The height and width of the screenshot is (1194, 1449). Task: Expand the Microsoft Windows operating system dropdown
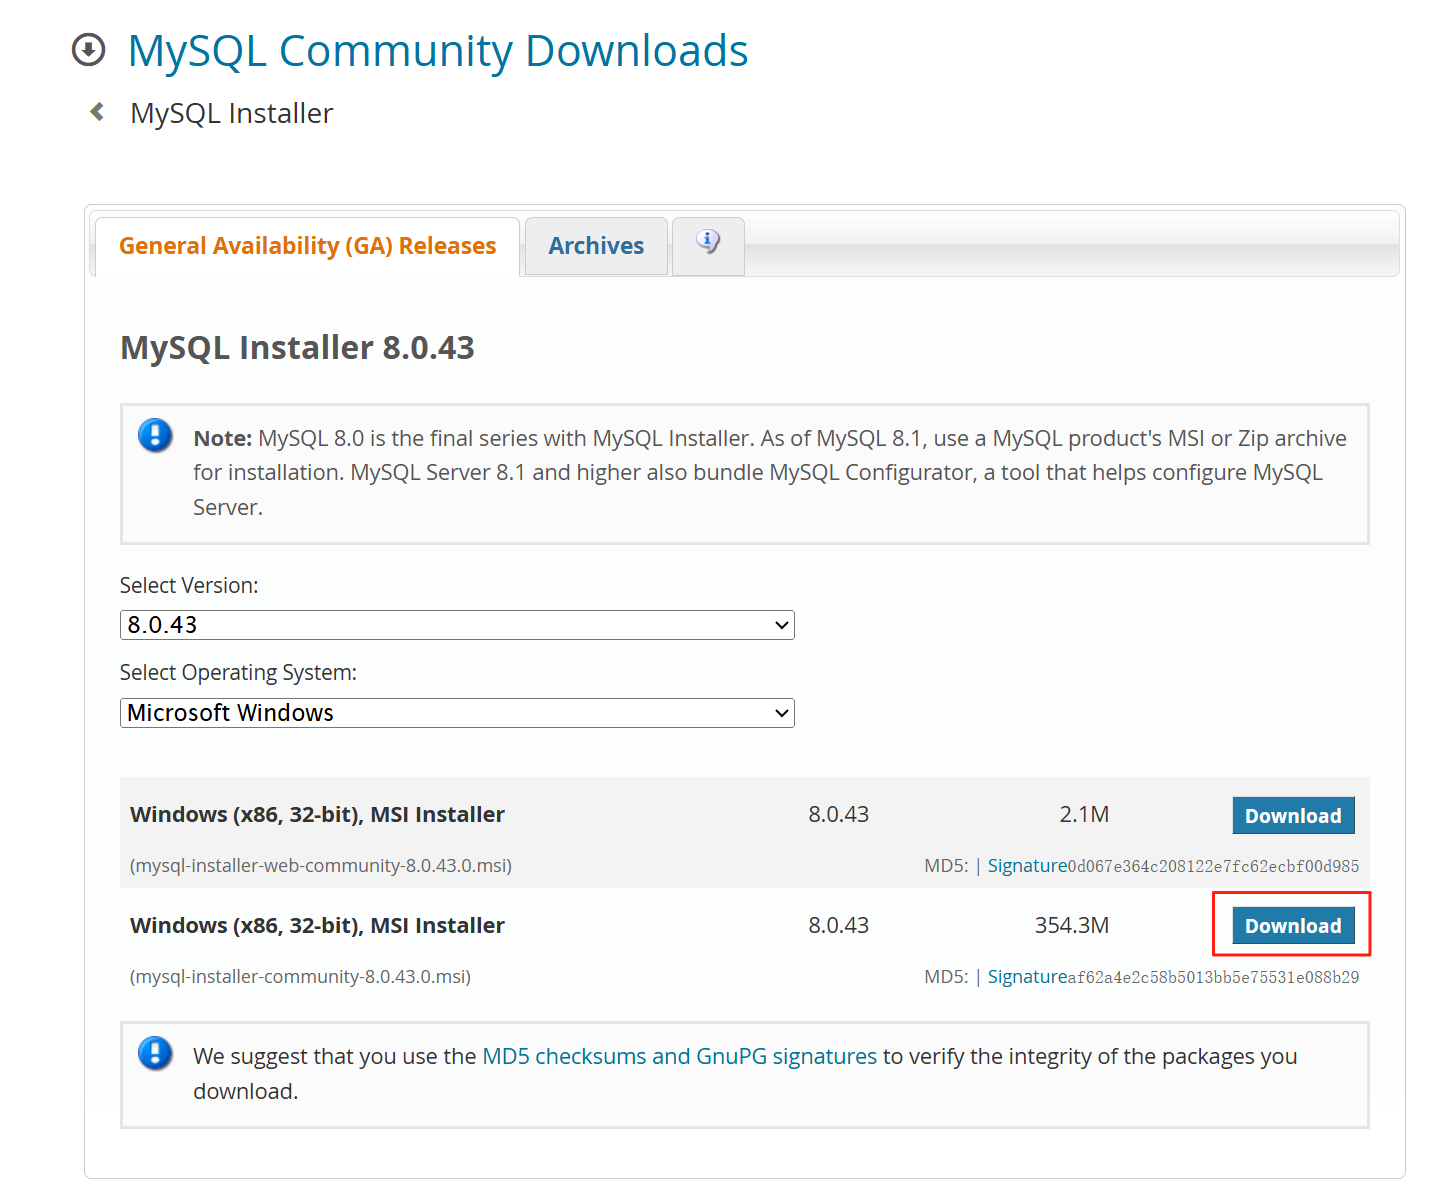tap(457, 713)
